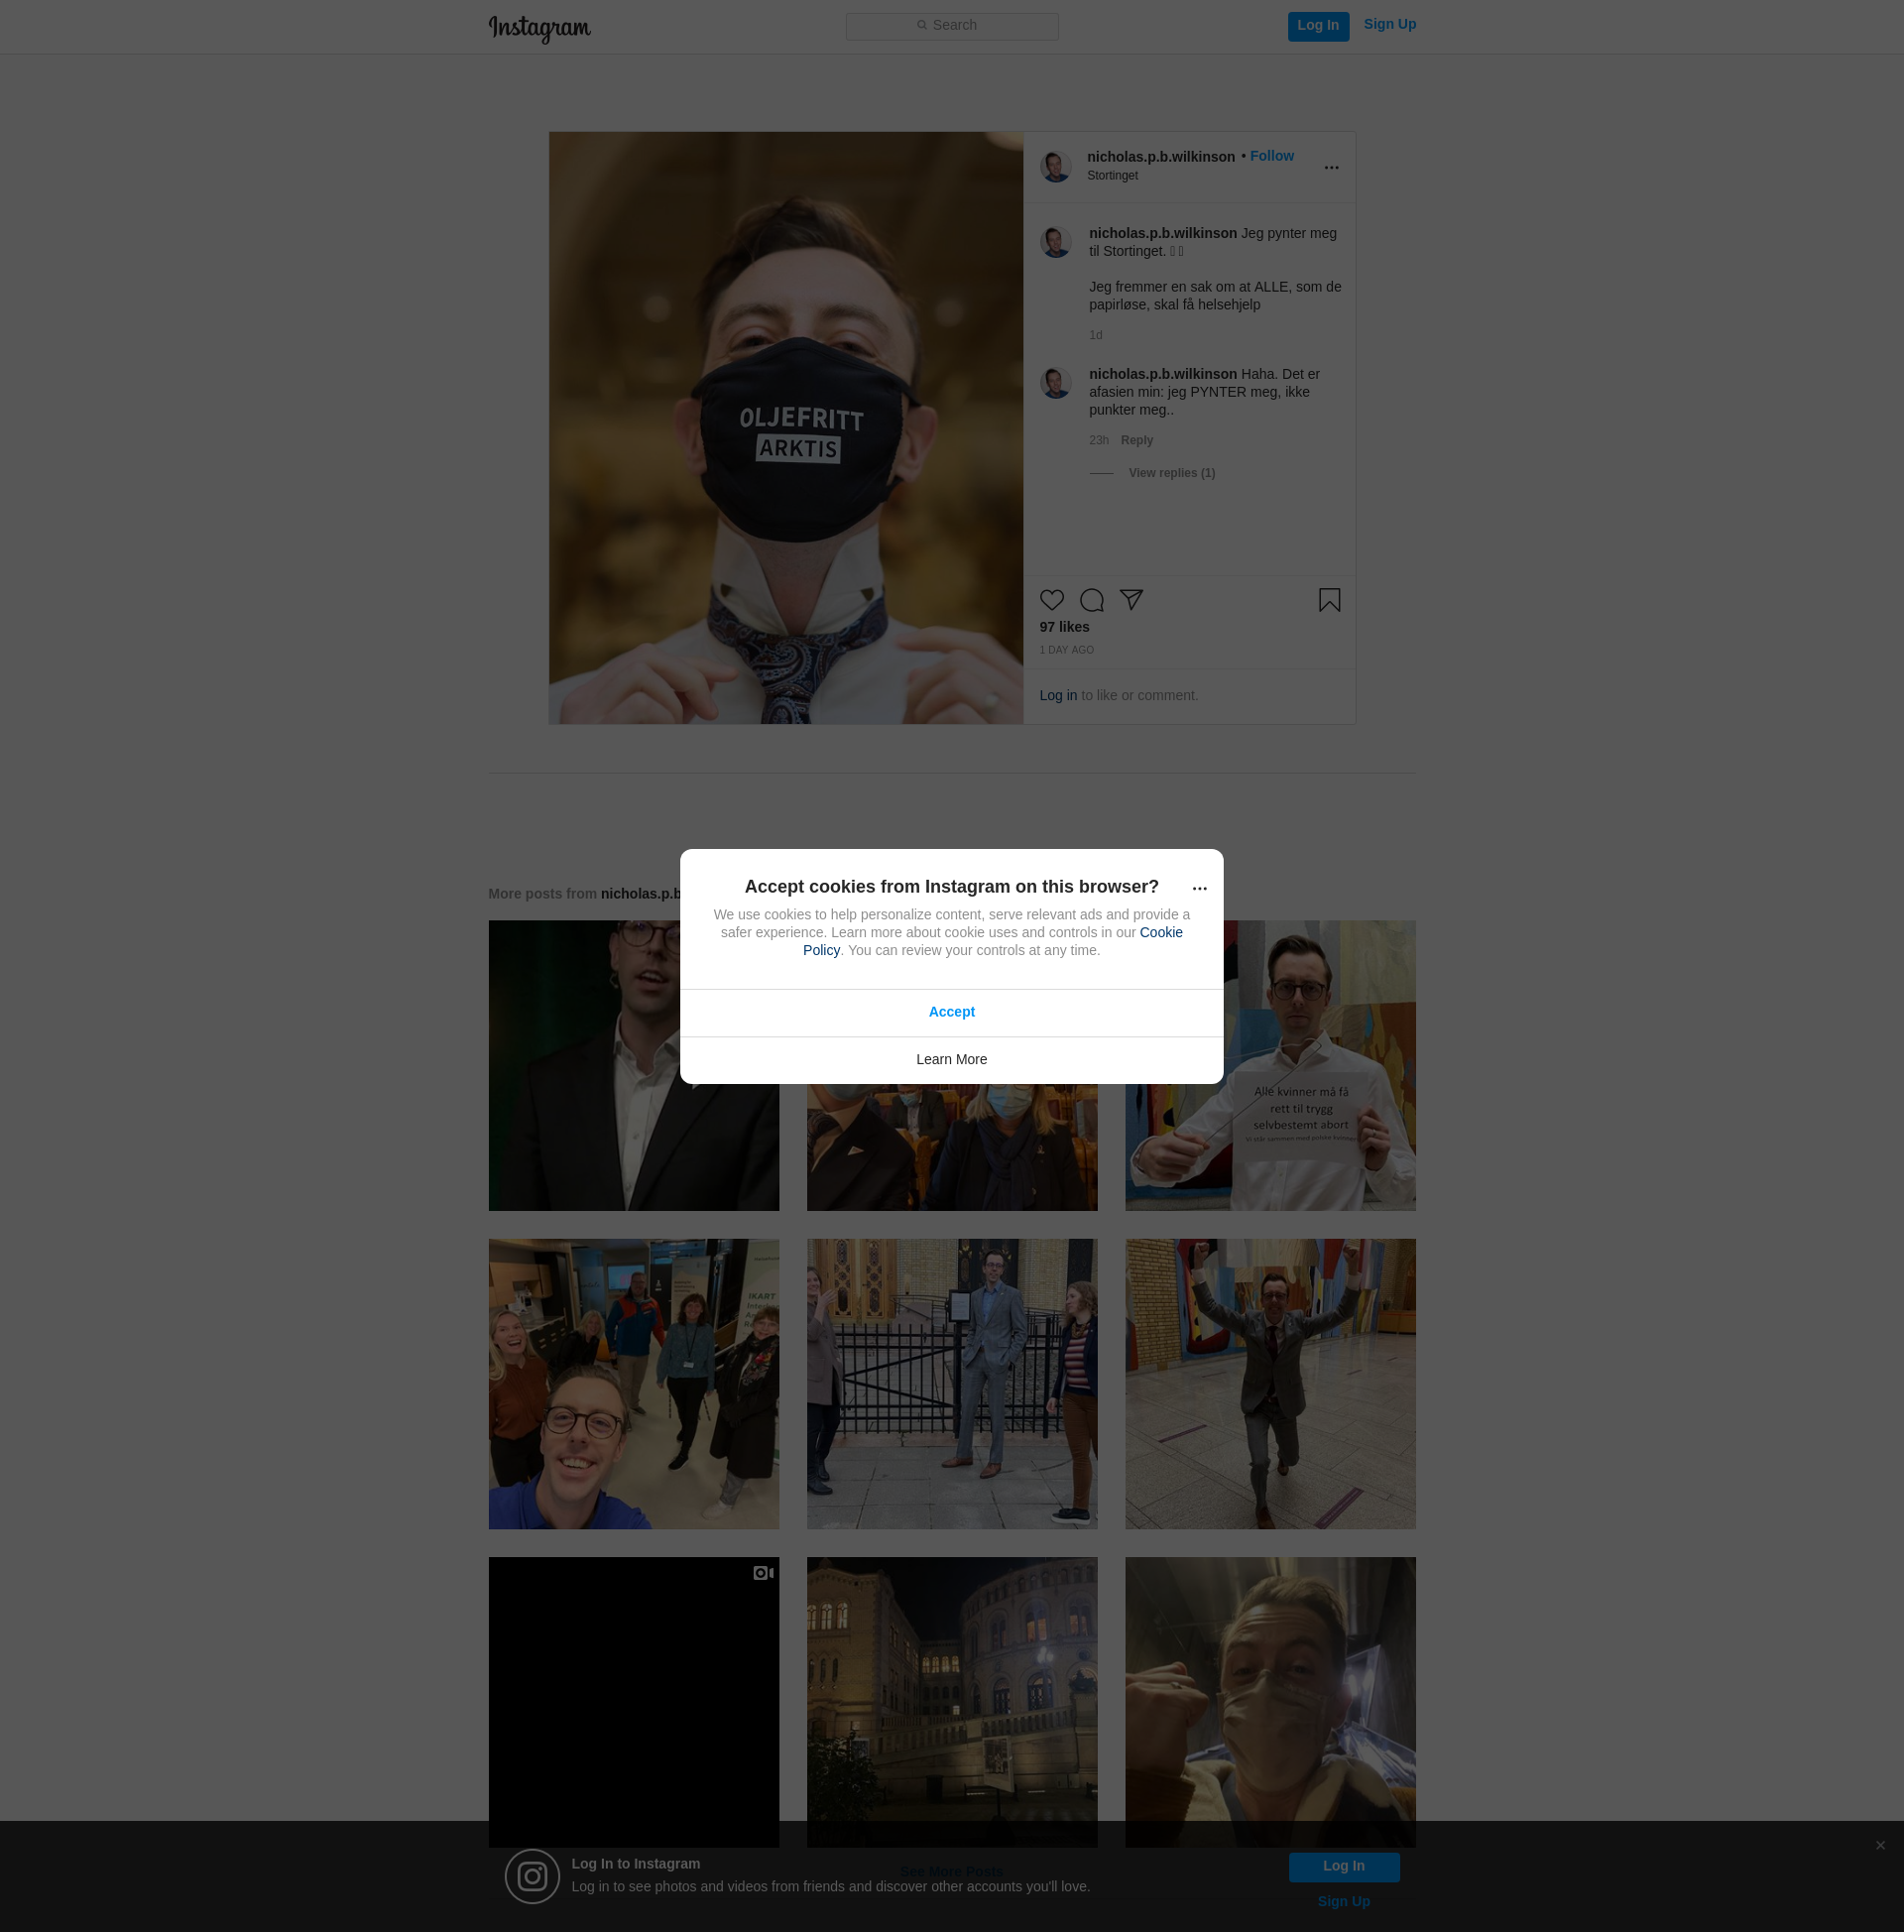Image resolution: width=1904 pixels, height=1932 pixels.
Task: Save the post with the bookmark icon
Action: pos(1329,600)
